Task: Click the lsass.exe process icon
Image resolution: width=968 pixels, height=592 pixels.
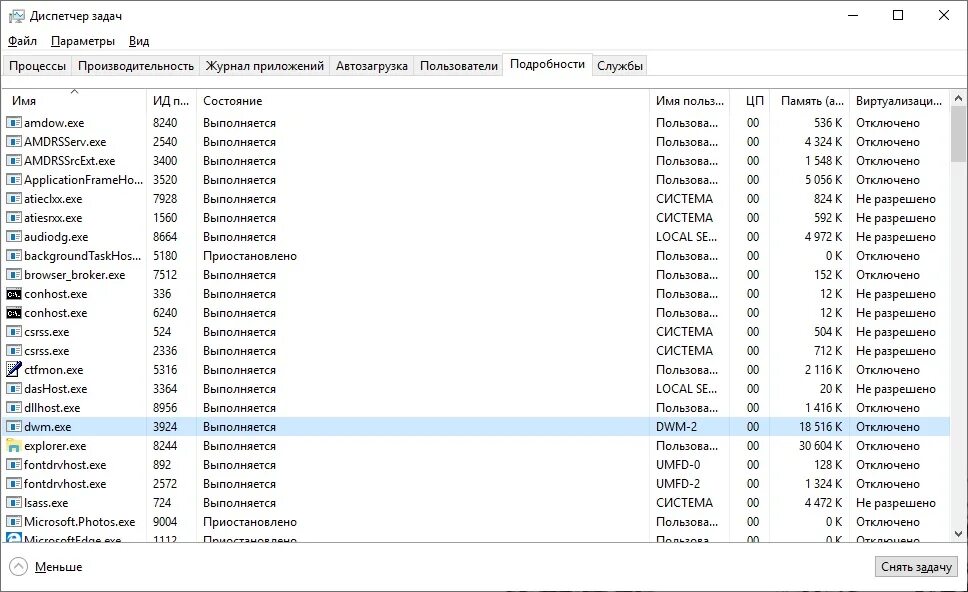Action: tap(14, 503)
